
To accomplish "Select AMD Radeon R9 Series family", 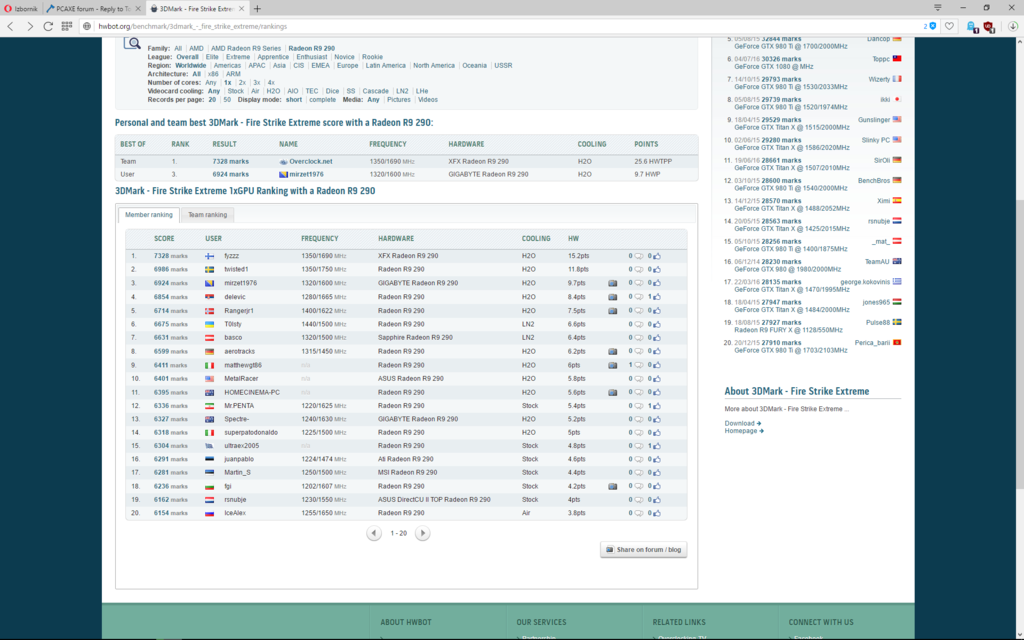I will 246,48.
